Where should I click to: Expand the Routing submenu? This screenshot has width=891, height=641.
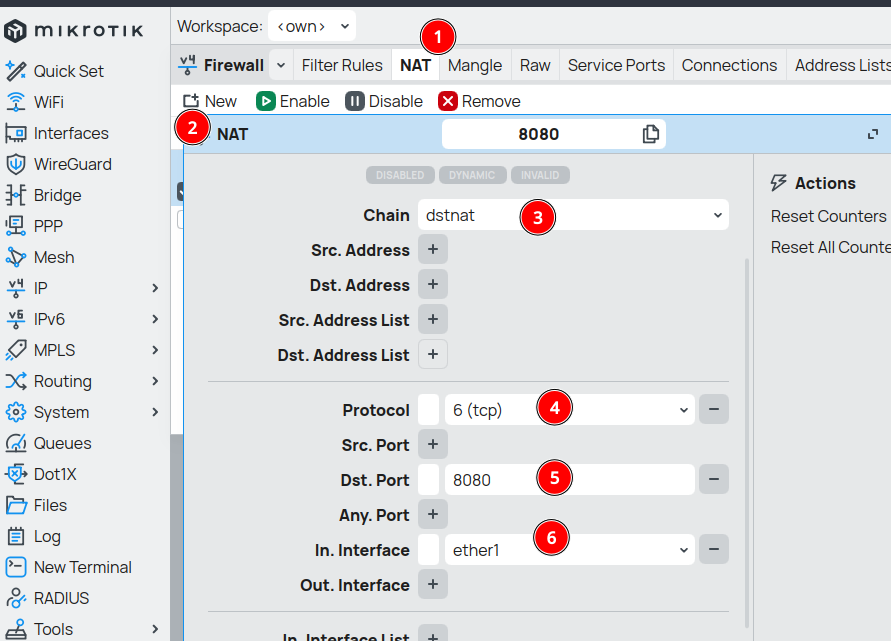coord(155,381)
